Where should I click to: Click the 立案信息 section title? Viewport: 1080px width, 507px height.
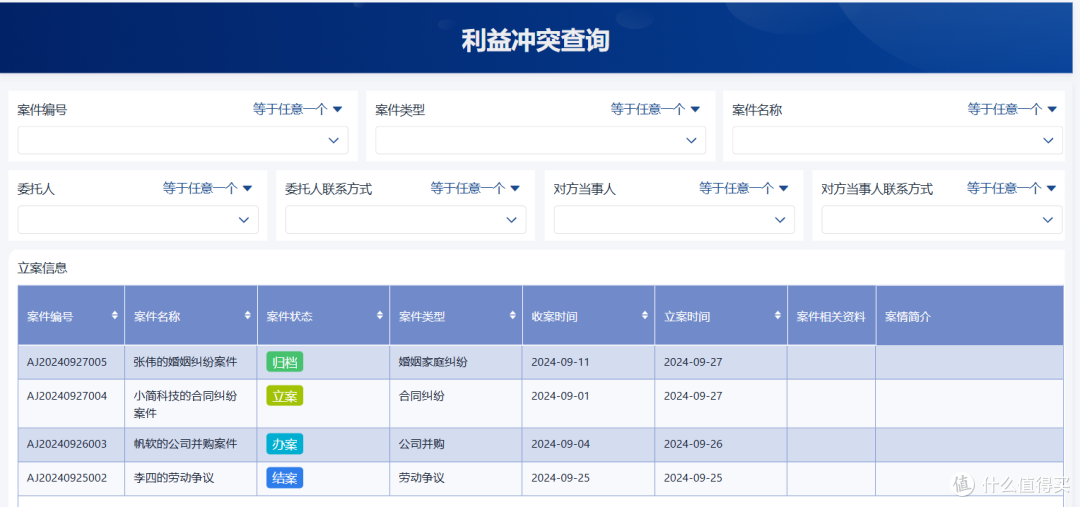(43, 268)
